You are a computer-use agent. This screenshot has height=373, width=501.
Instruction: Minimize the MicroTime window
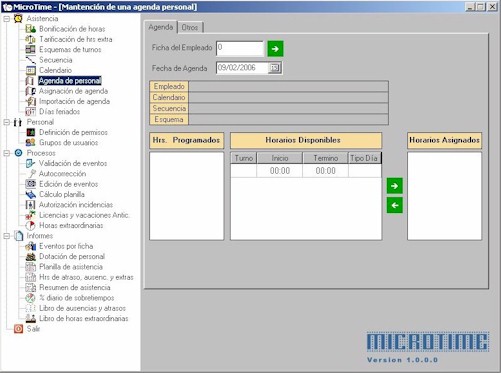[470, 7]
